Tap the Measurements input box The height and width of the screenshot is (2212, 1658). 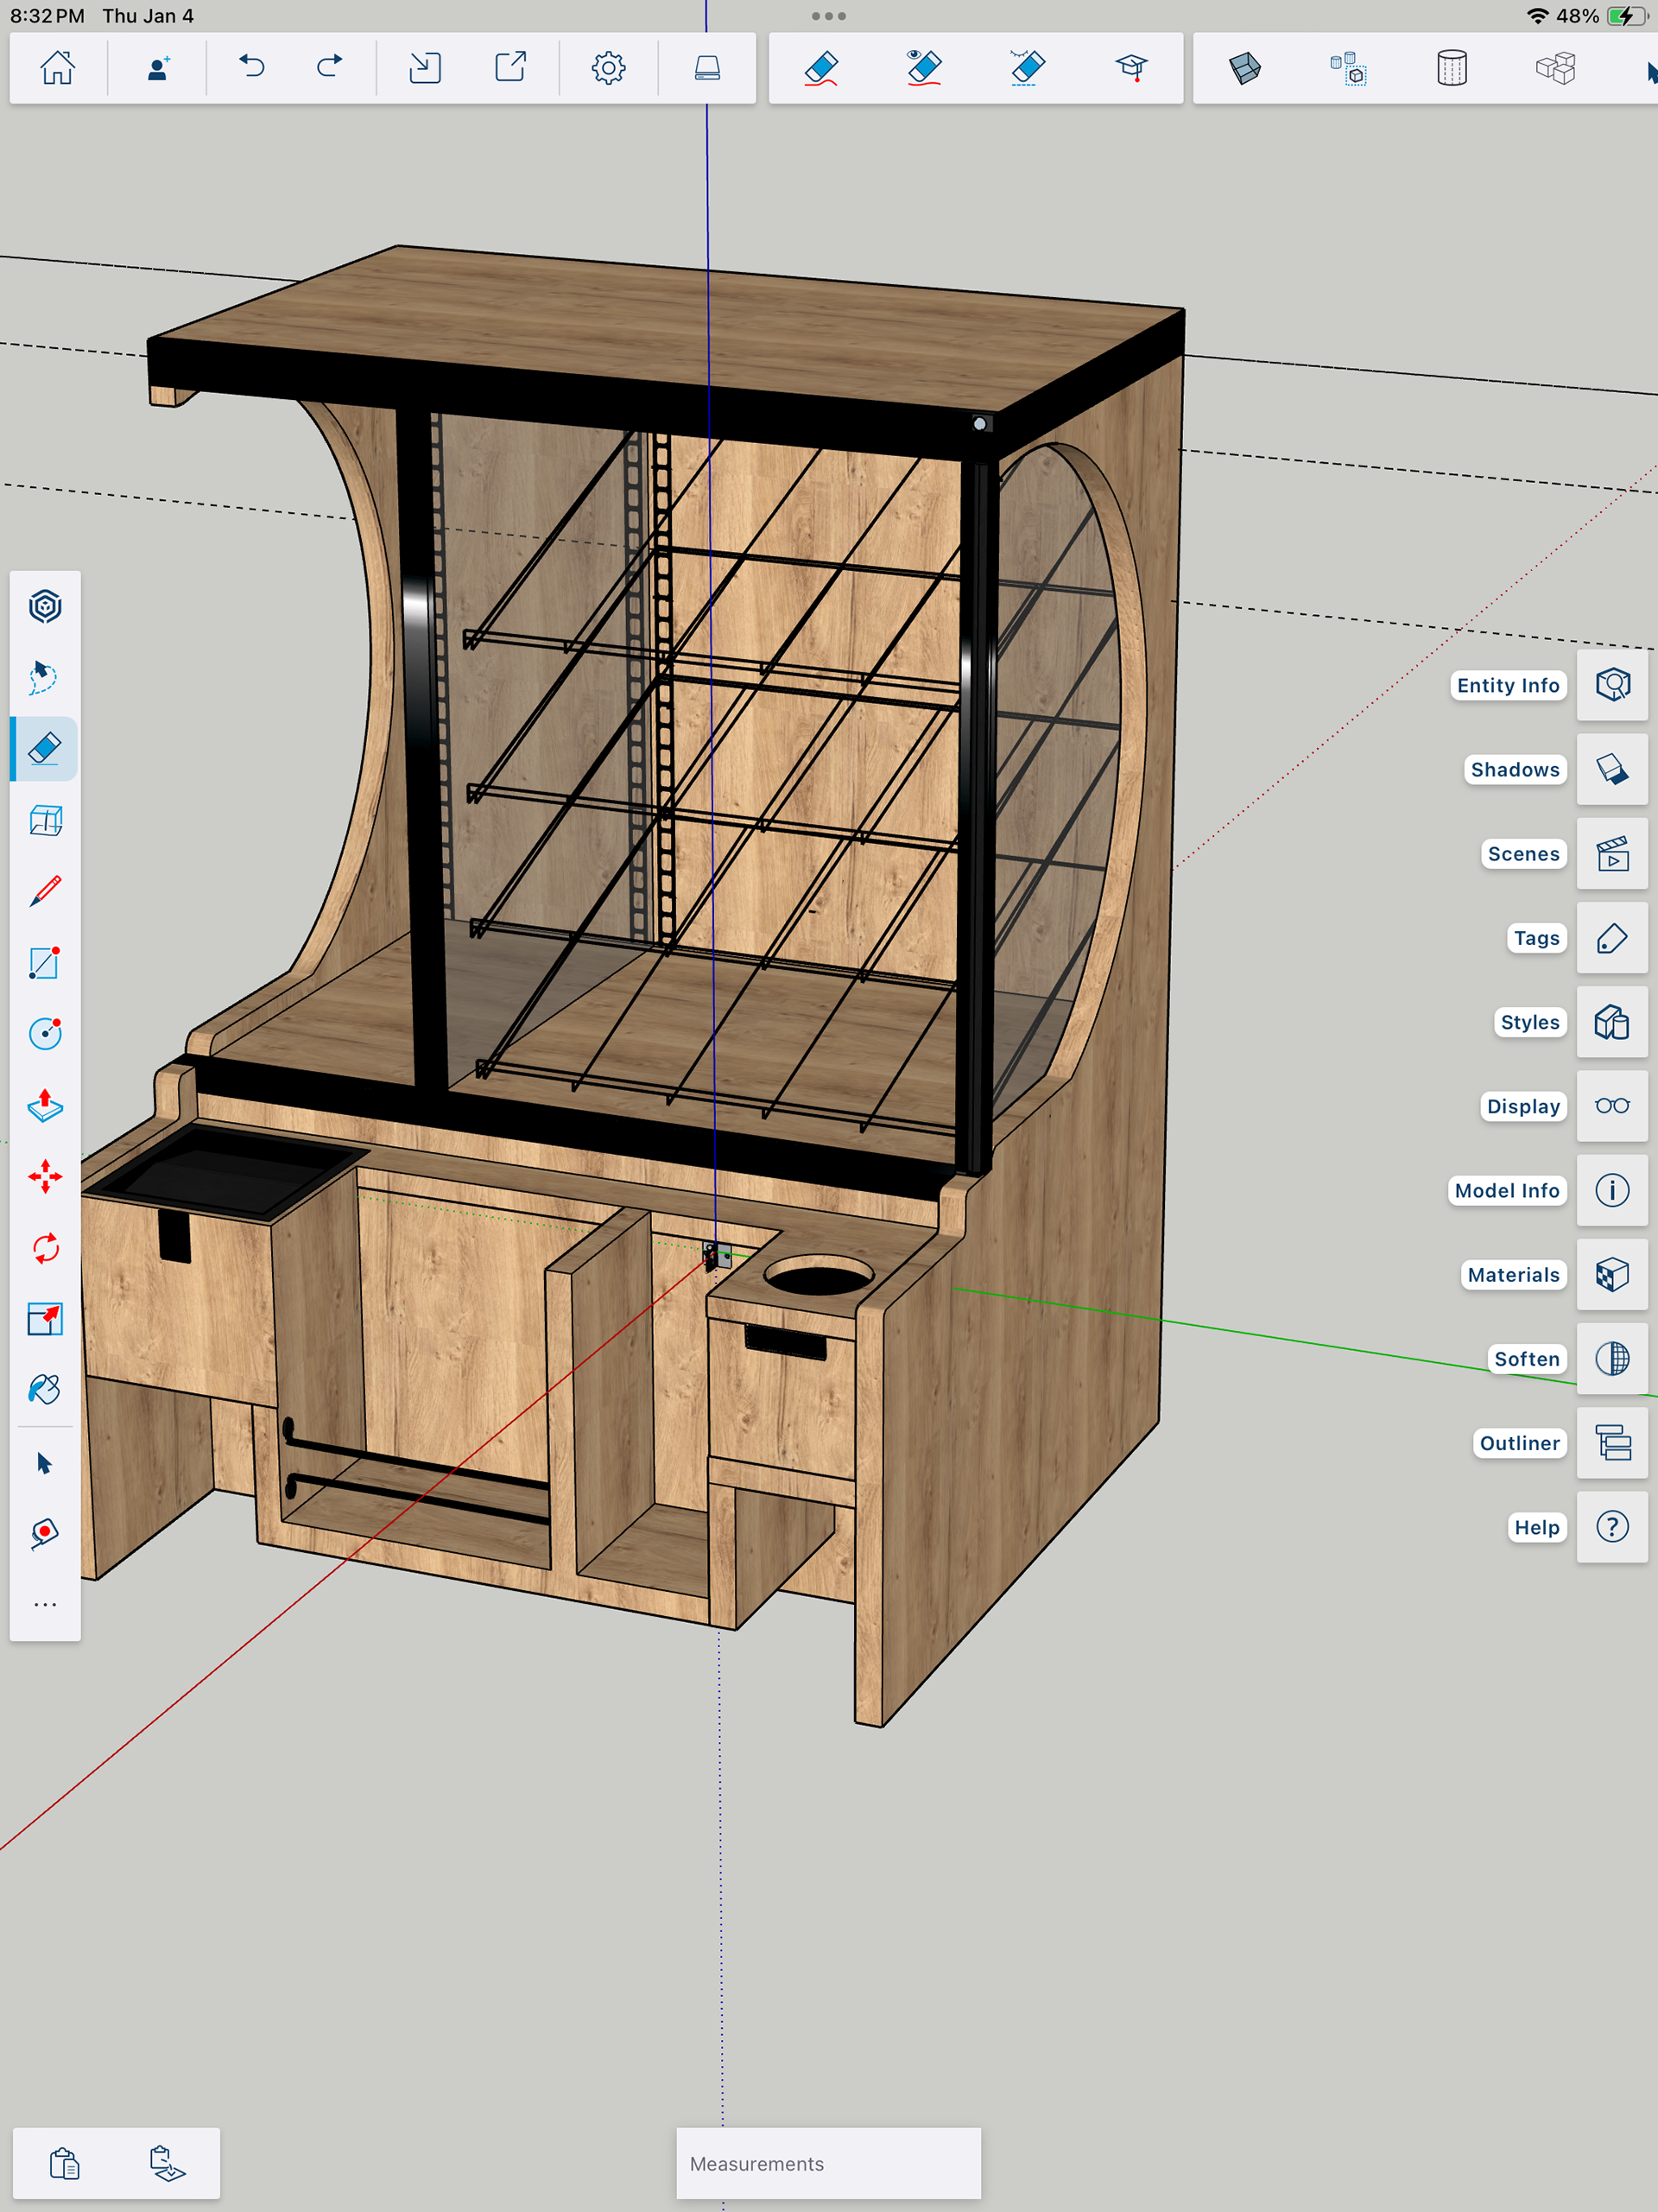click(828, 2163)
